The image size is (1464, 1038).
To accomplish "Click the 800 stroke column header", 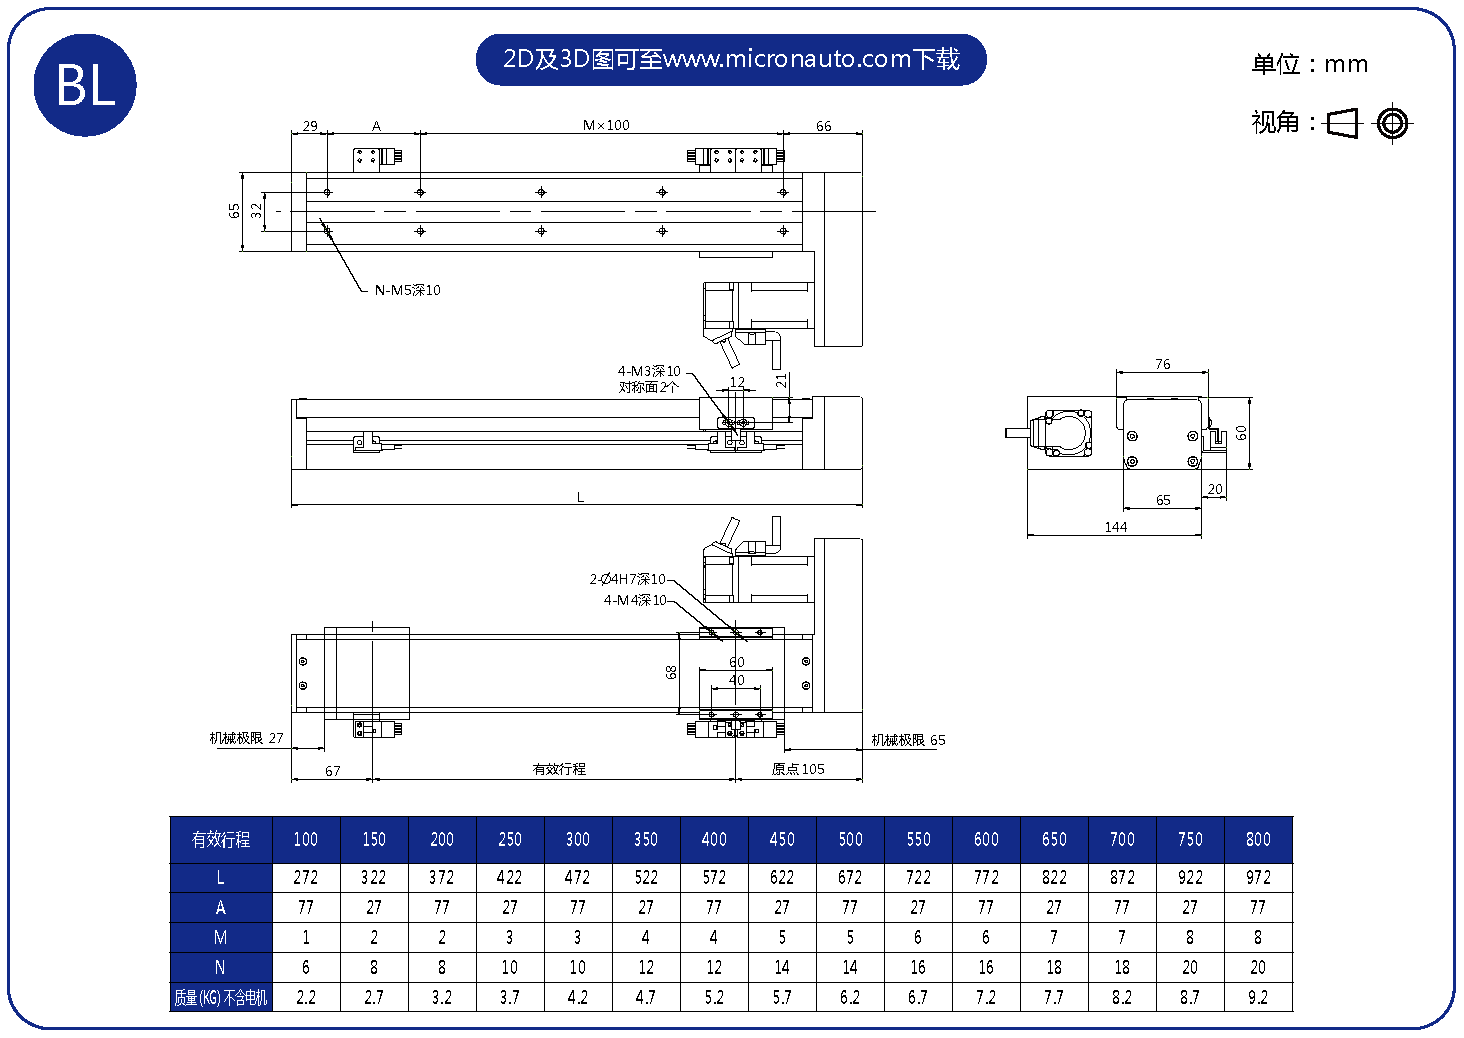I will tap(1258, 840).
